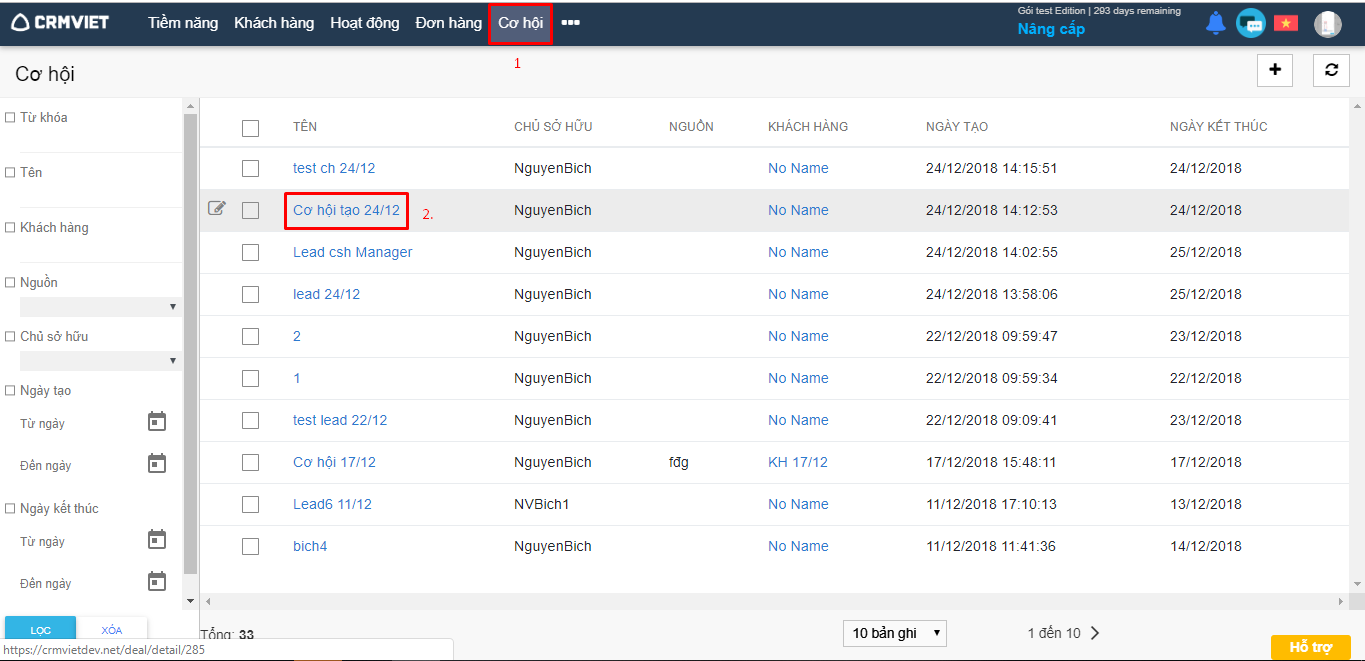
Task: Open the 'Cơ hội tạo 24/12' opportunity link
Action: (346, 210)
